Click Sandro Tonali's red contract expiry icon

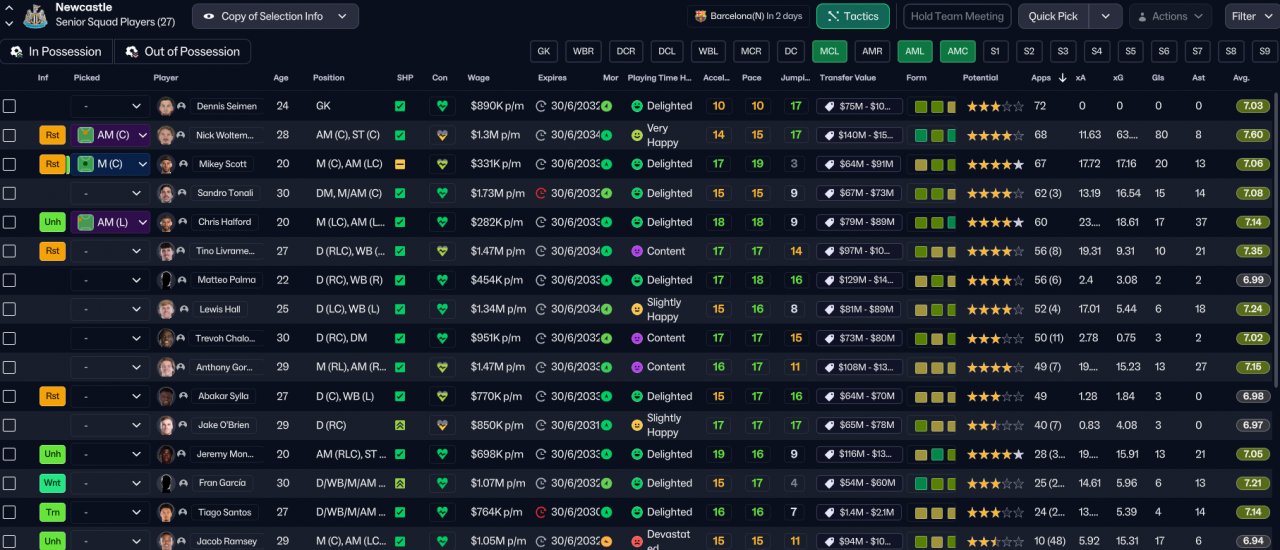541,193
